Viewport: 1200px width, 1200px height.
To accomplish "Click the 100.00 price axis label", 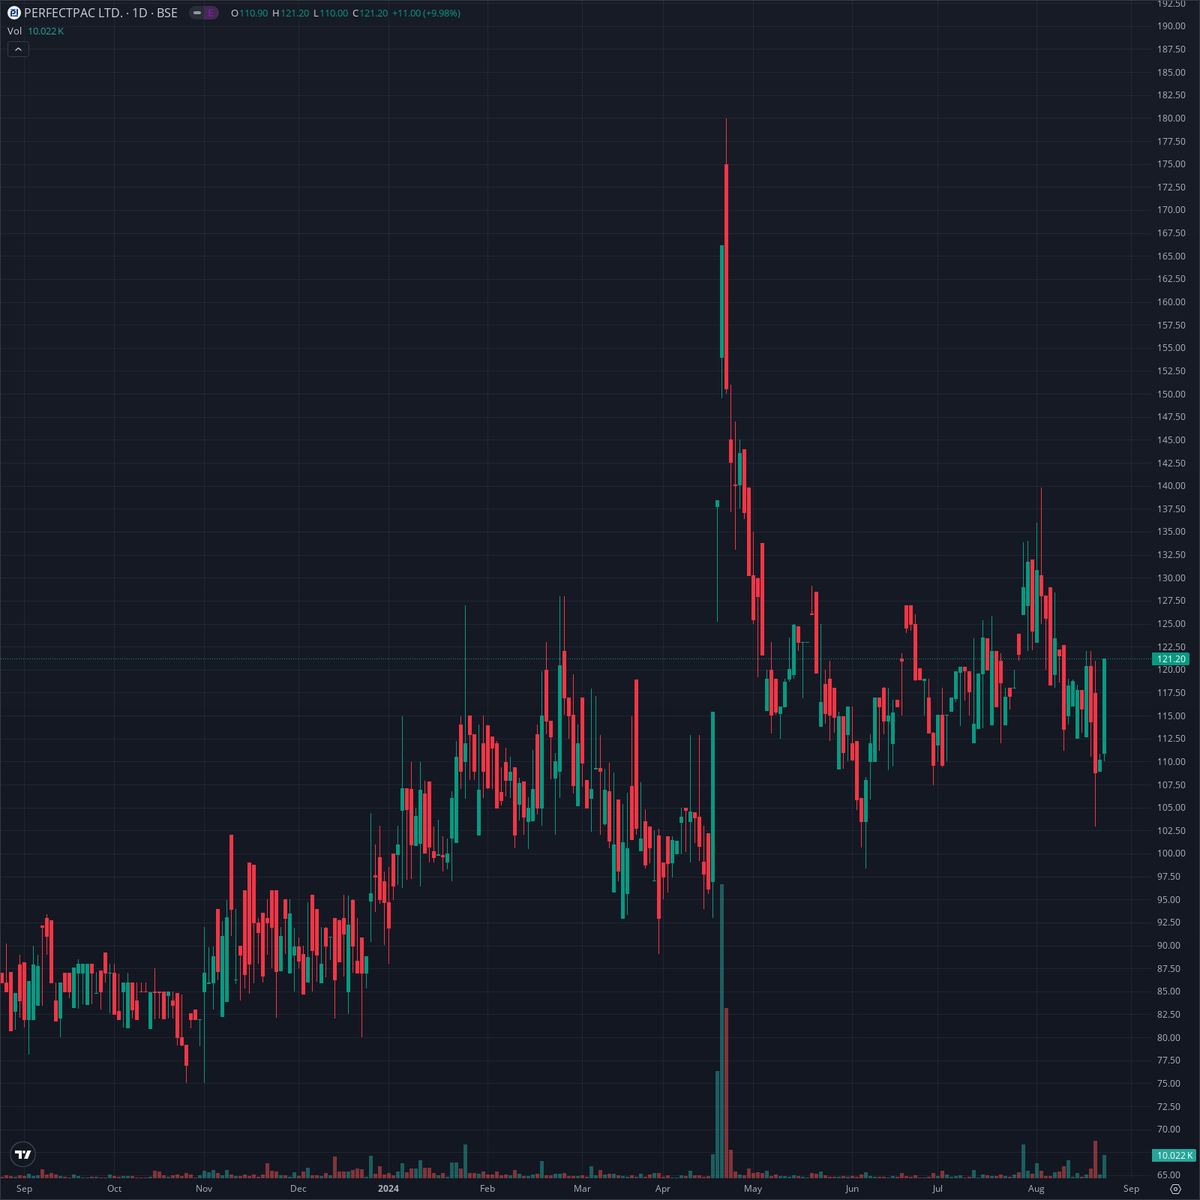I will click(x=1171, y=854).
